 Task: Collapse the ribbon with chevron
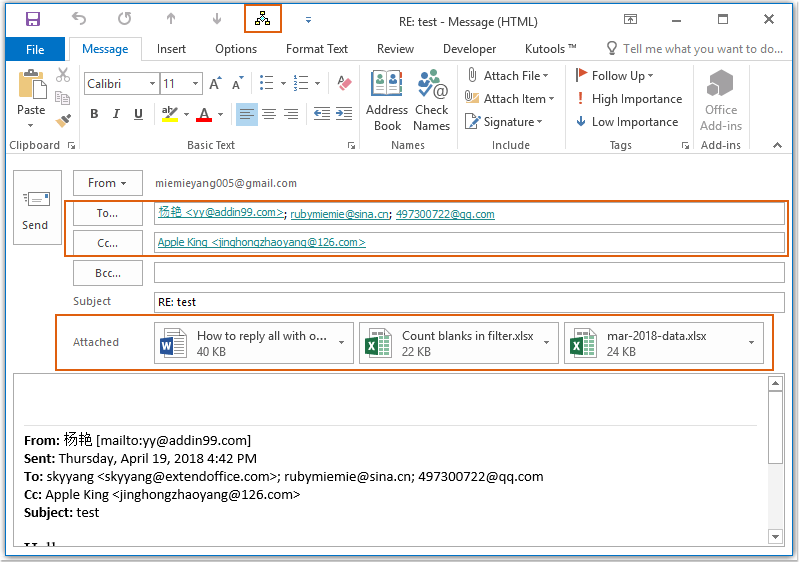pos(777,145)
